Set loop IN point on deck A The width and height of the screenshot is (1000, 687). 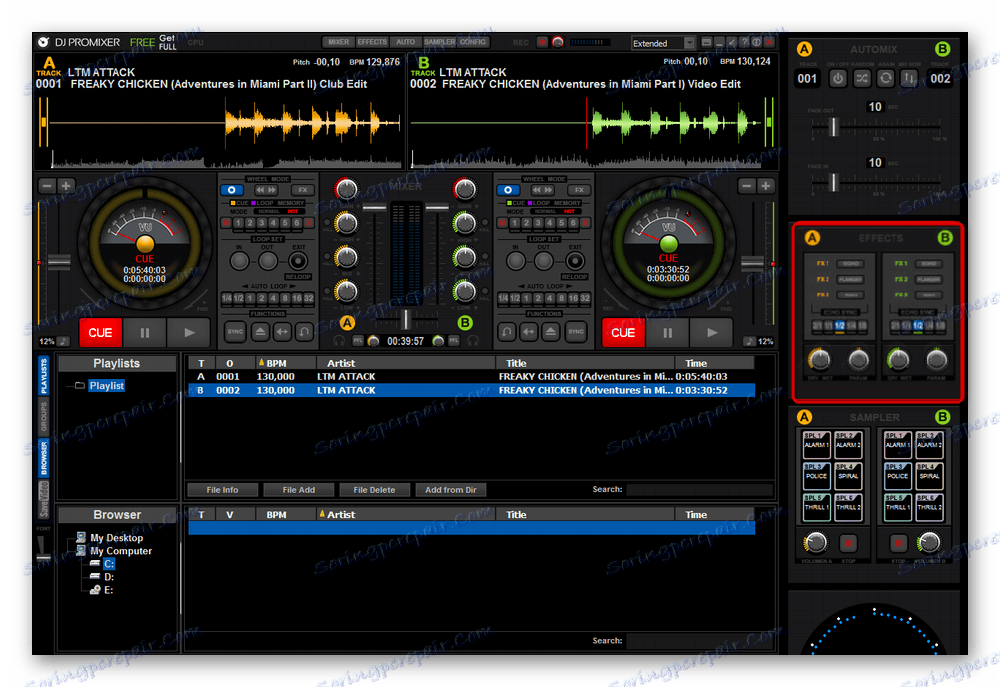tap(240, 261)
